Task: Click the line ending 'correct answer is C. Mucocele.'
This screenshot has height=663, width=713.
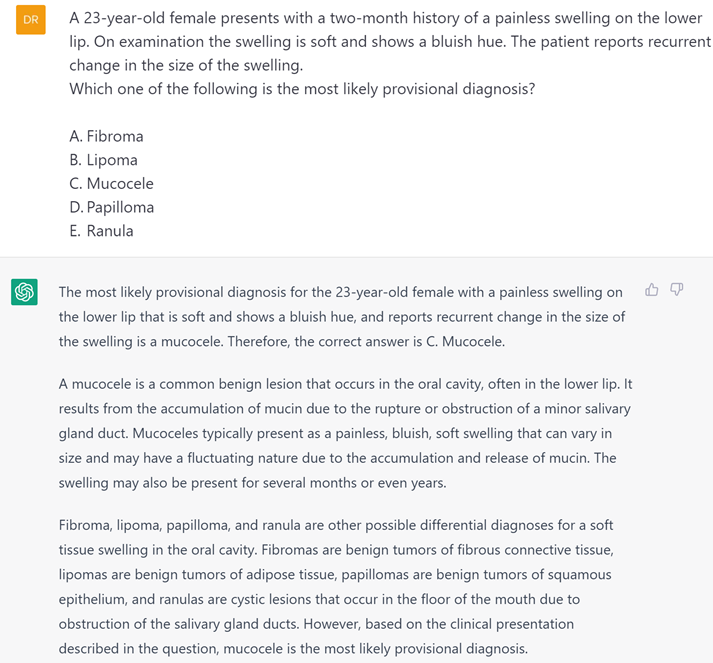Action: (282, 342)
